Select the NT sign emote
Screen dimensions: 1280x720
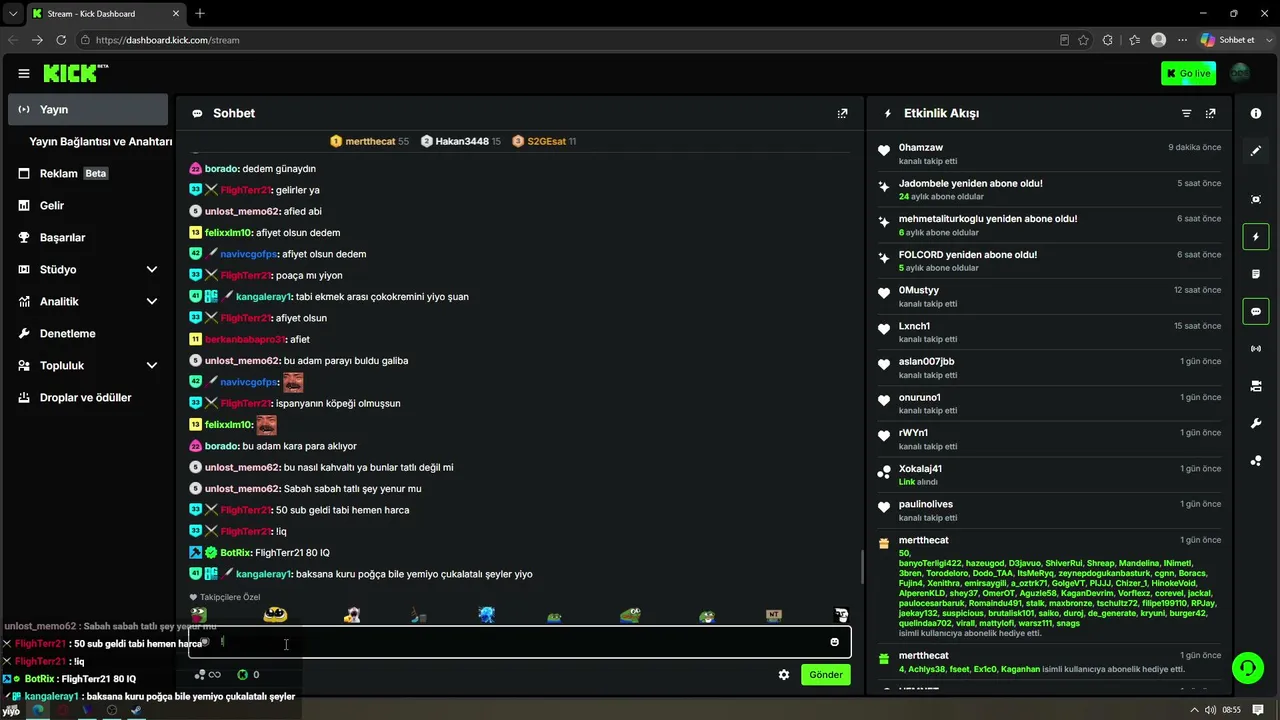click(x=774, y=615)
